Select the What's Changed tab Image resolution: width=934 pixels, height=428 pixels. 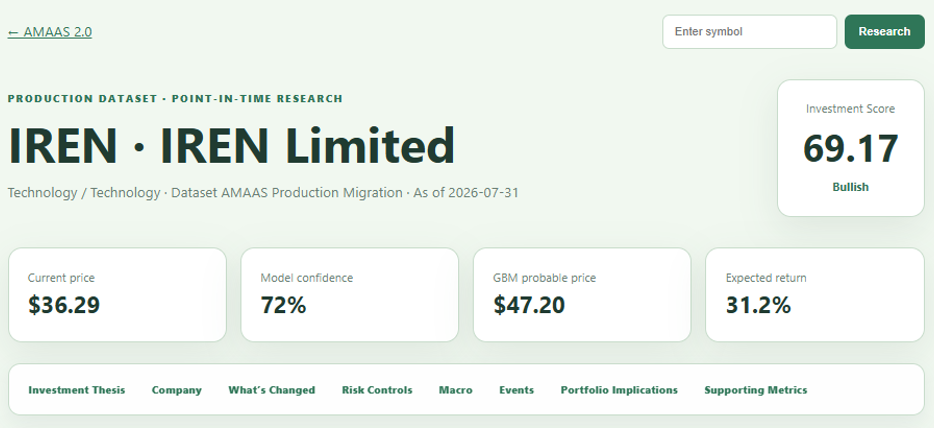(x=272, y=390)
